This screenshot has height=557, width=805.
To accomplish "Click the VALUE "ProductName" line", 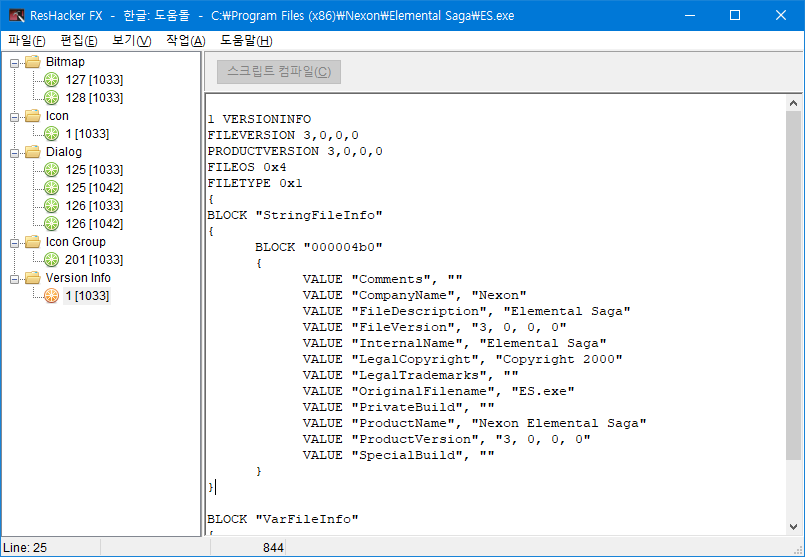I will (x=475, y=423).
